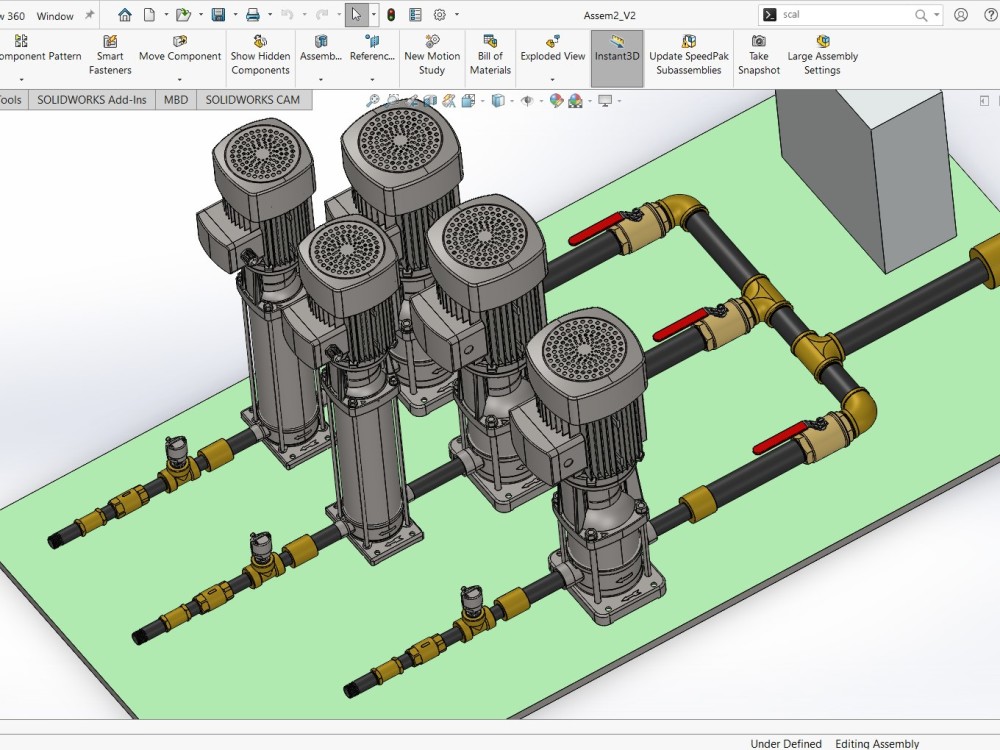Image resolution: width=1000 pixels, height=750 pixels.
Task: Click Zoom to Fit in the heads-up toolbar
Action: (372, 100)
